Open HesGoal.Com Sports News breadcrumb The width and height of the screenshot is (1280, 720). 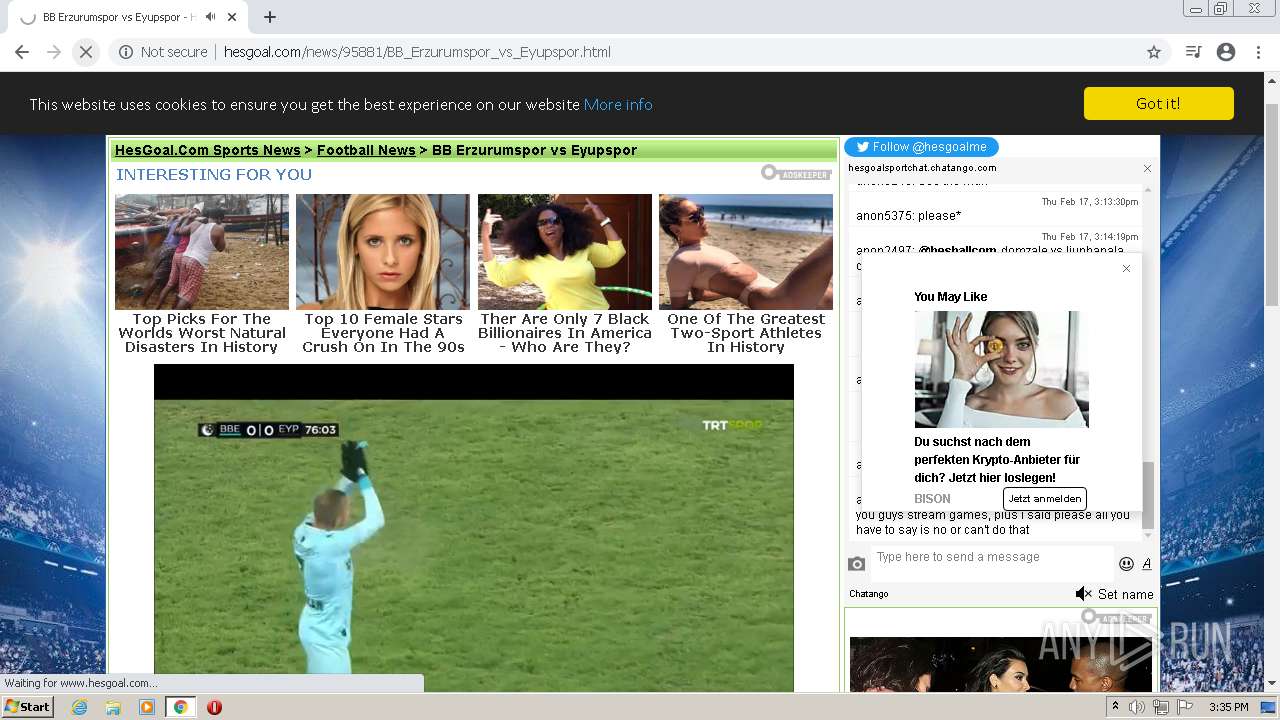[x=207, y=150]
